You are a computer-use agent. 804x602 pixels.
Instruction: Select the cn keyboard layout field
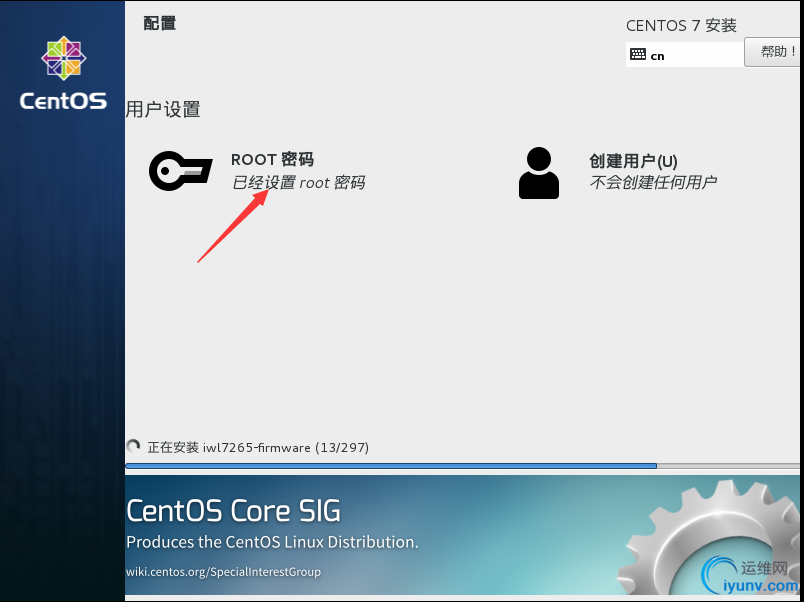pos(685,54)
